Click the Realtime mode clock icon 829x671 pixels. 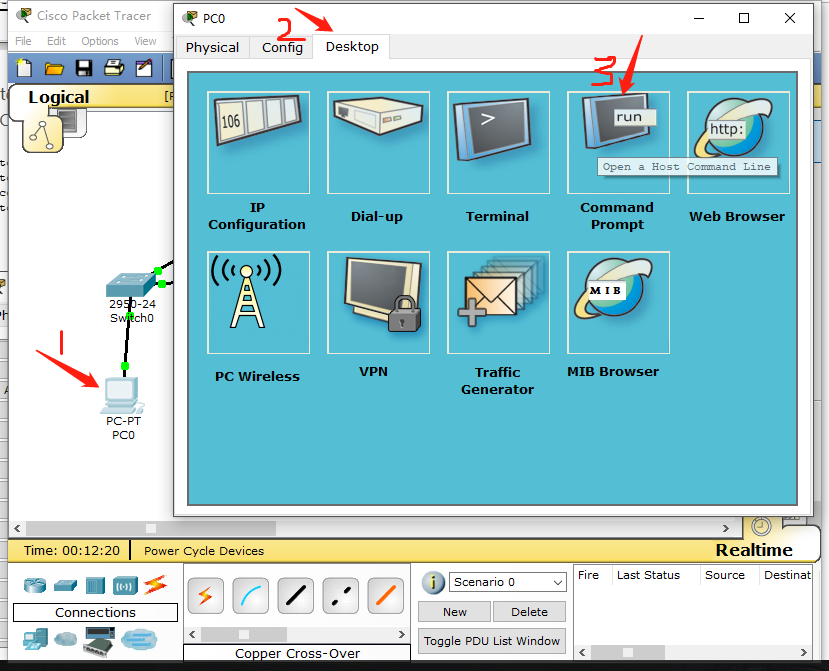(761, 526)
